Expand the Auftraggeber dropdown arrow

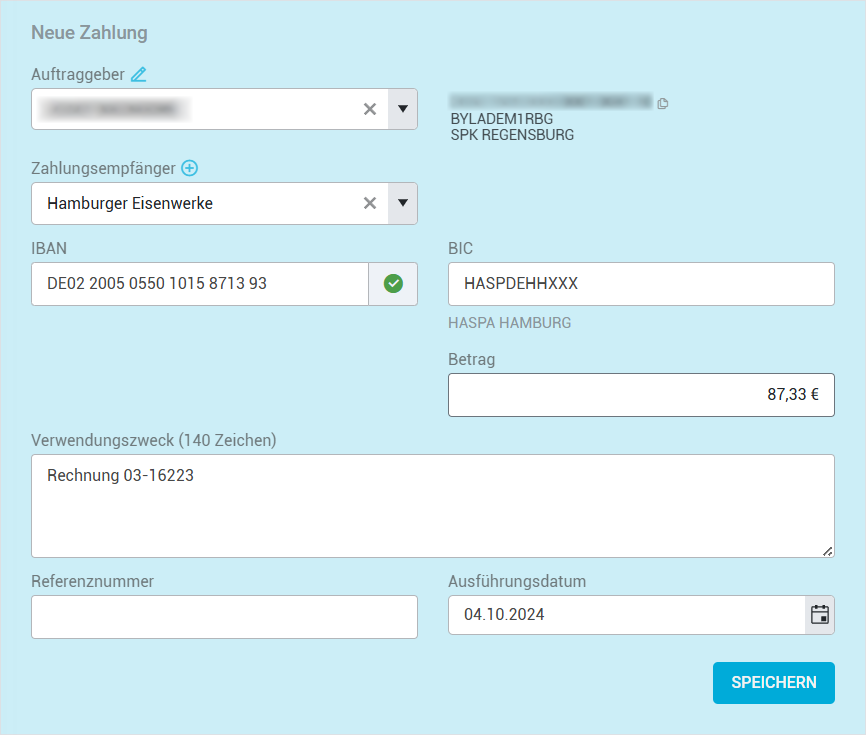[403, 109]
